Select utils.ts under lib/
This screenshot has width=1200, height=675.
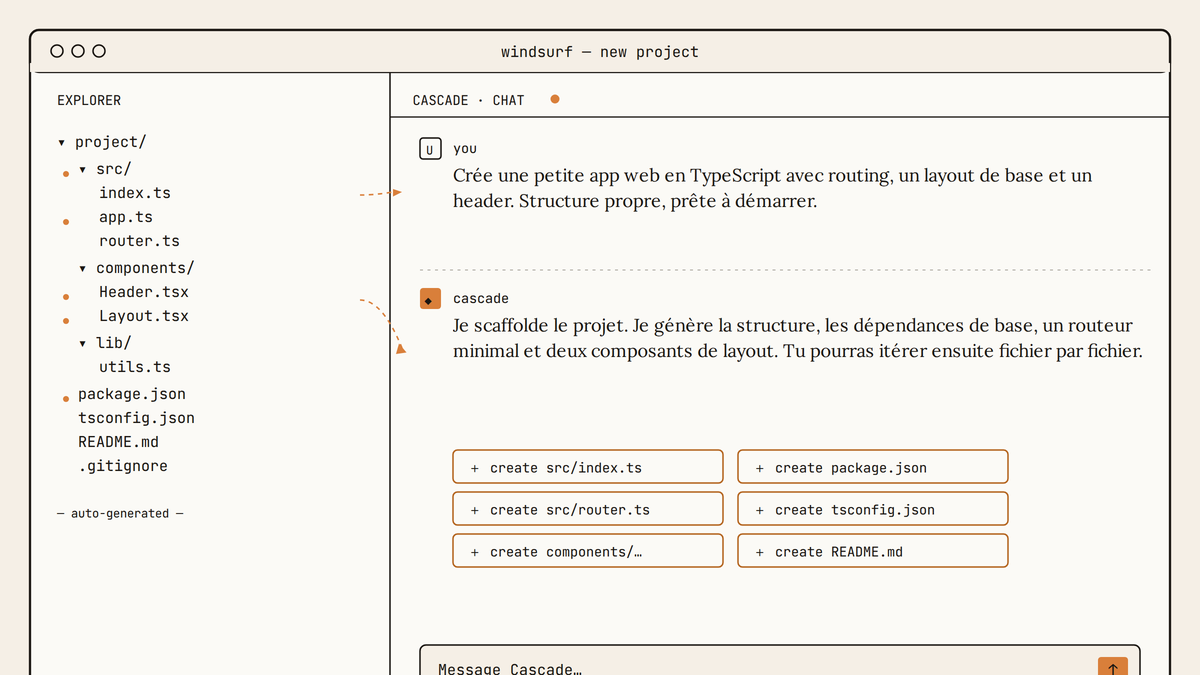coord(135,367)
